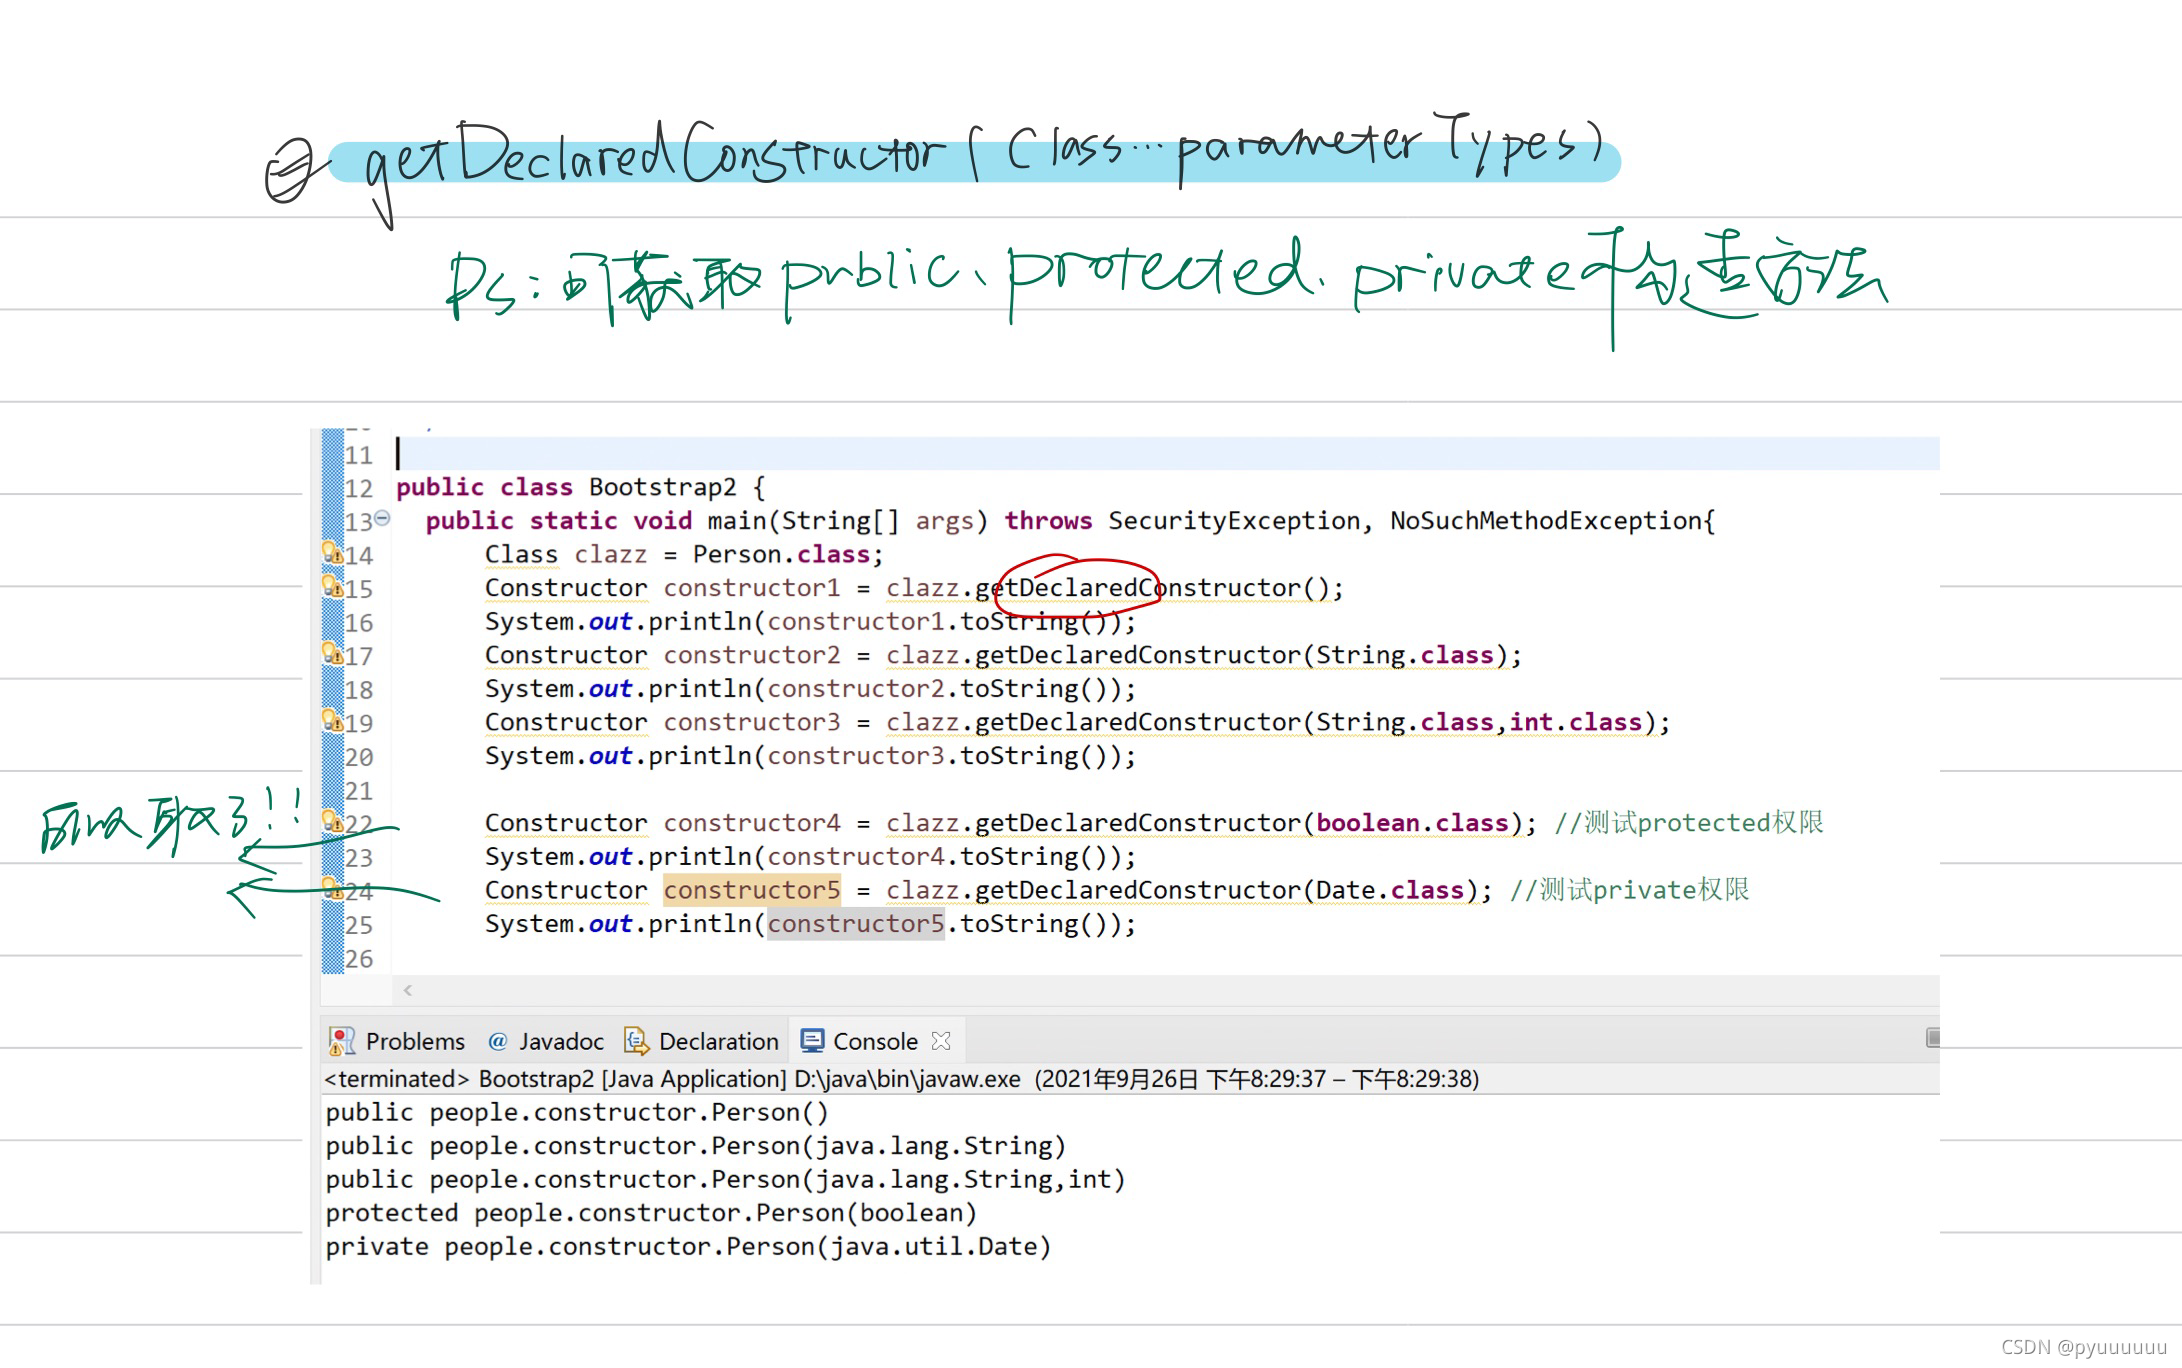
Task: Click the Declaration tab's icon
Action: pos(637,1041)
